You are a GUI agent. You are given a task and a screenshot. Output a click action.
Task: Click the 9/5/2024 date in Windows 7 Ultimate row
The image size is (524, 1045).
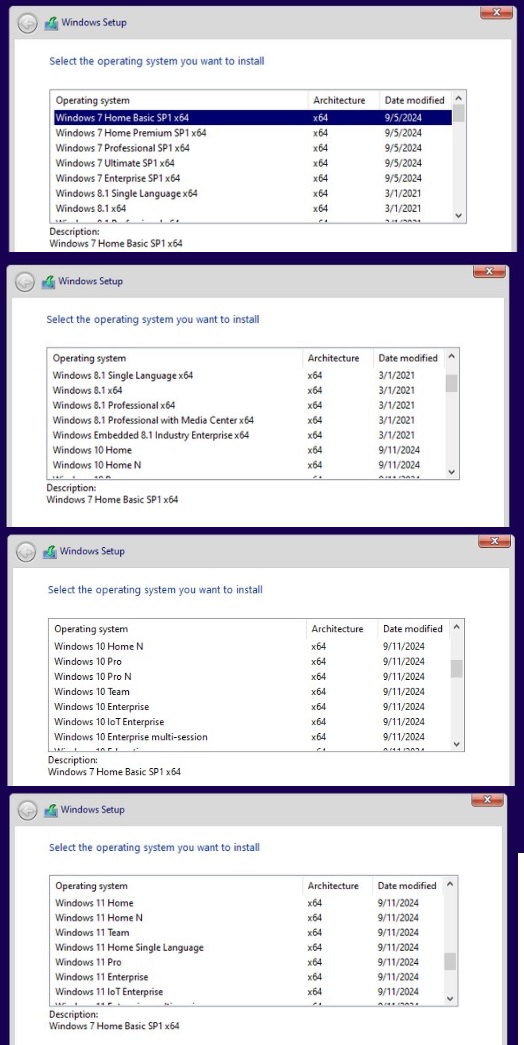403,163
